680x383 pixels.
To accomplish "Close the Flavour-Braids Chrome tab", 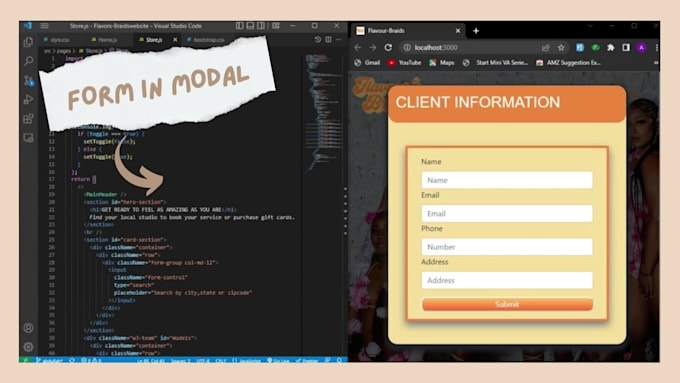I will pyautogui.click(x=458, y=31).
